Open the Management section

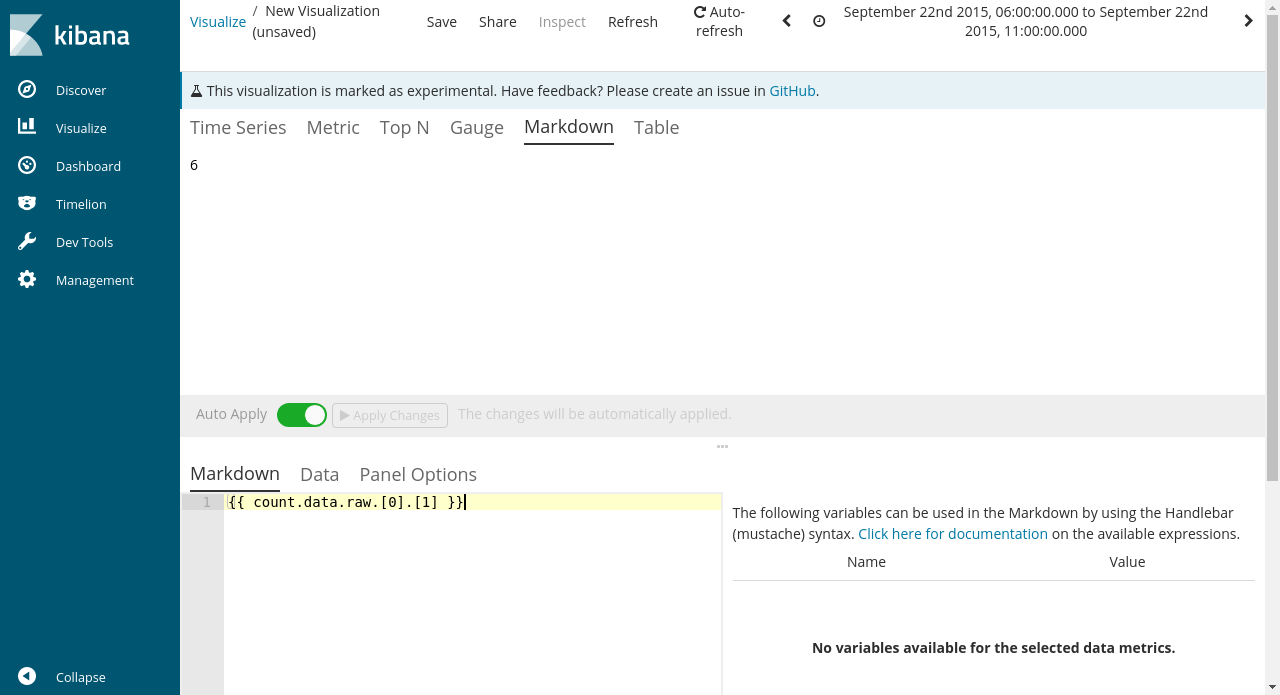tap(95, 280)
